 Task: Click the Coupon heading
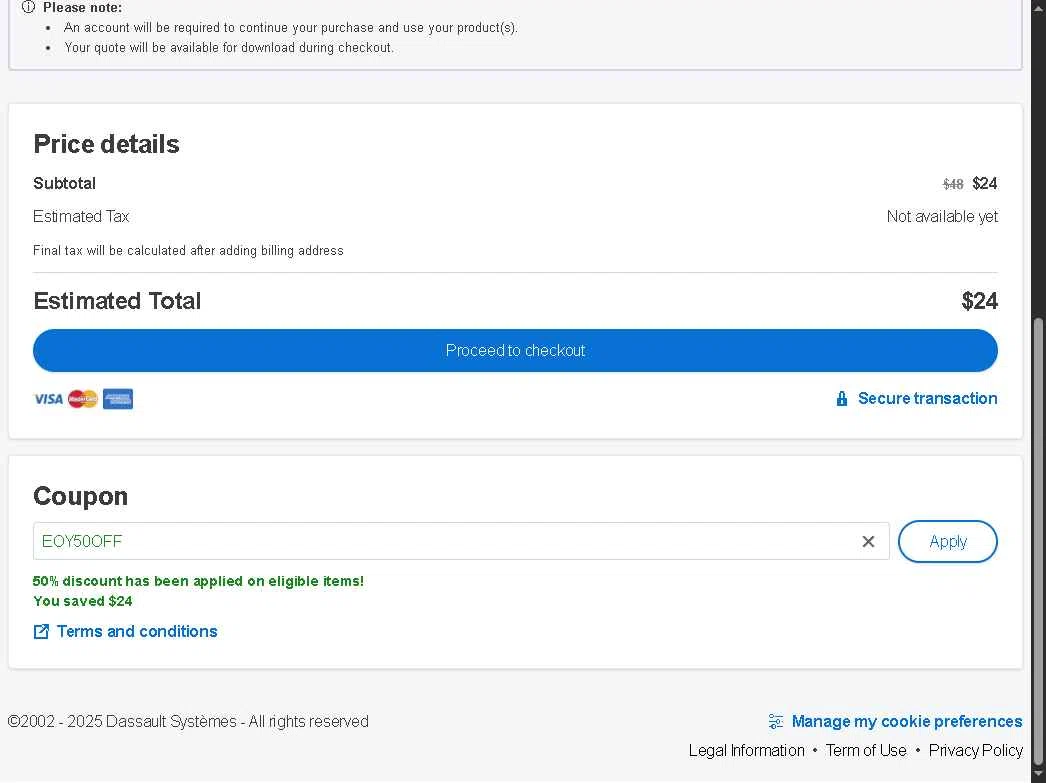[x=80, y=496]
